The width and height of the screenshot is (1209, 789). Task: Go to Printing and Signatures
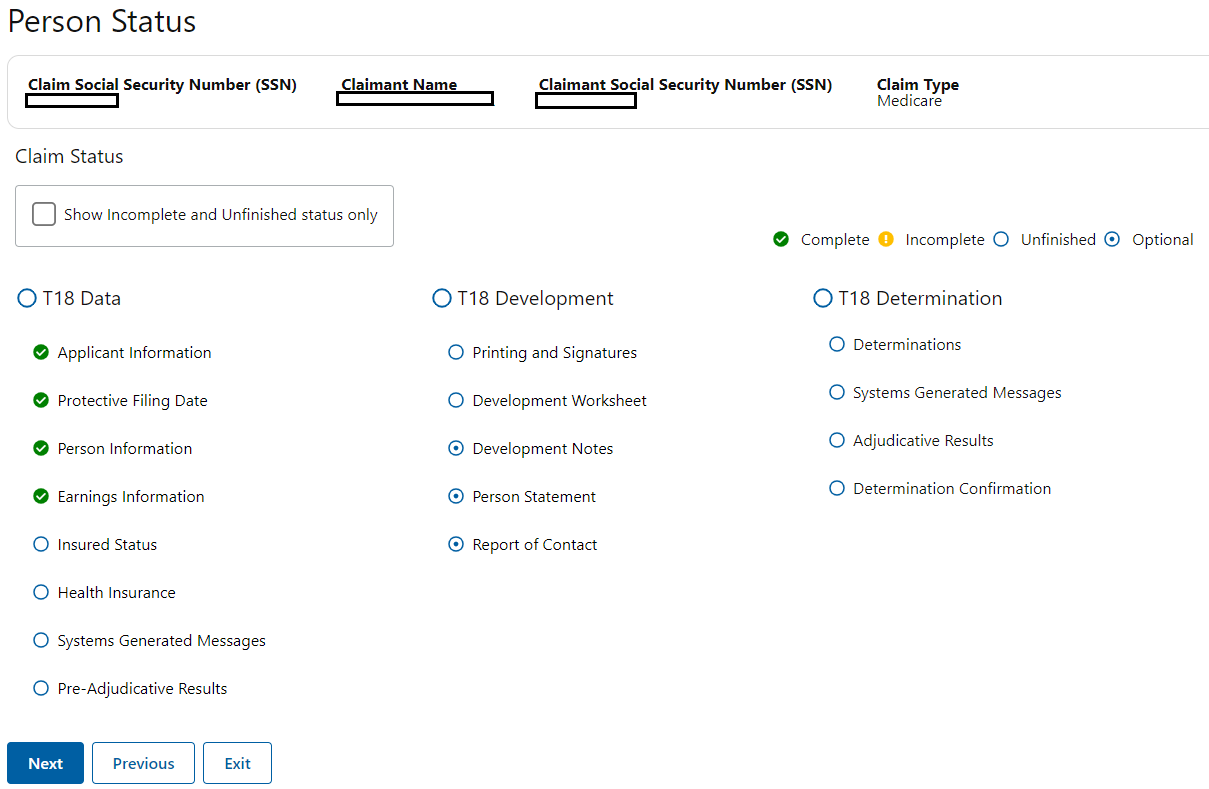coord(554,352)
